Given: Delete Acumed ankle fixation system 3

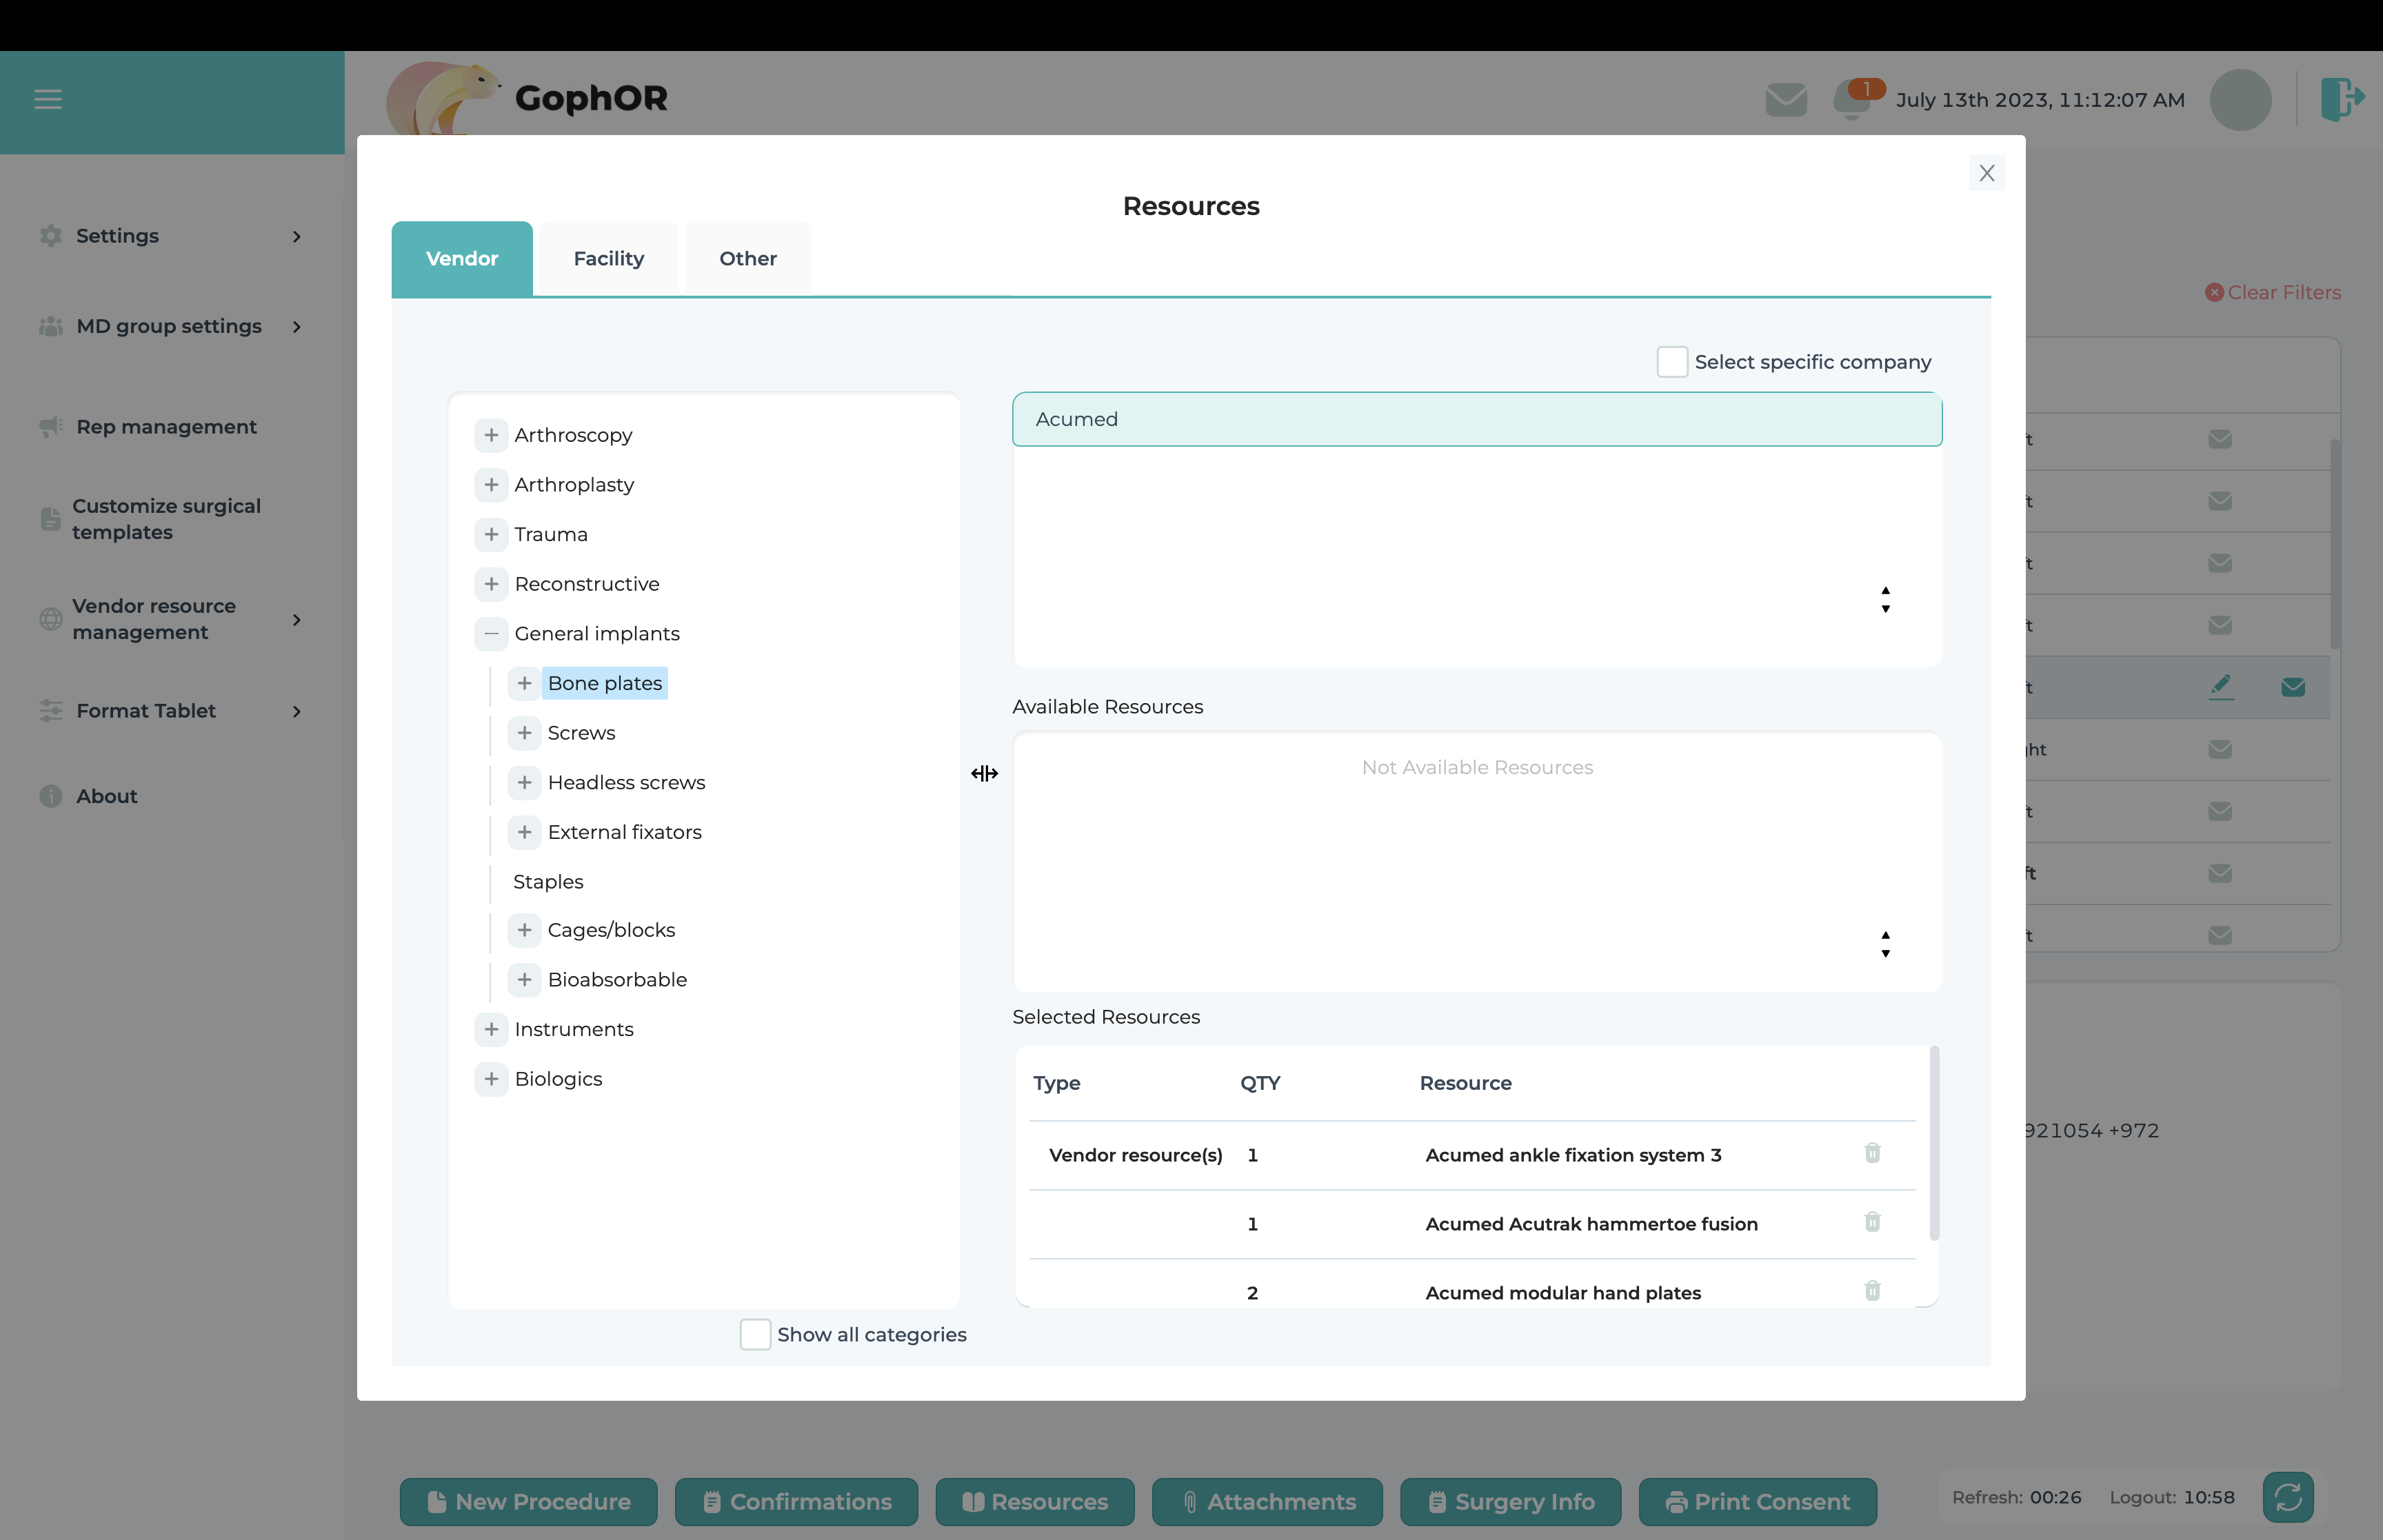Looking at the screenshot, I should point(1872,1153).
